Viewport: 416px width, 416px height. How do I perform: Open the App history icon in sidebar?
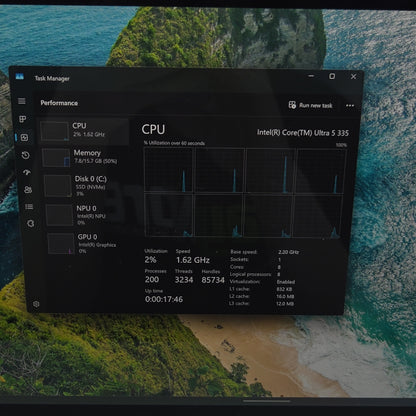[x=26, y=155]
